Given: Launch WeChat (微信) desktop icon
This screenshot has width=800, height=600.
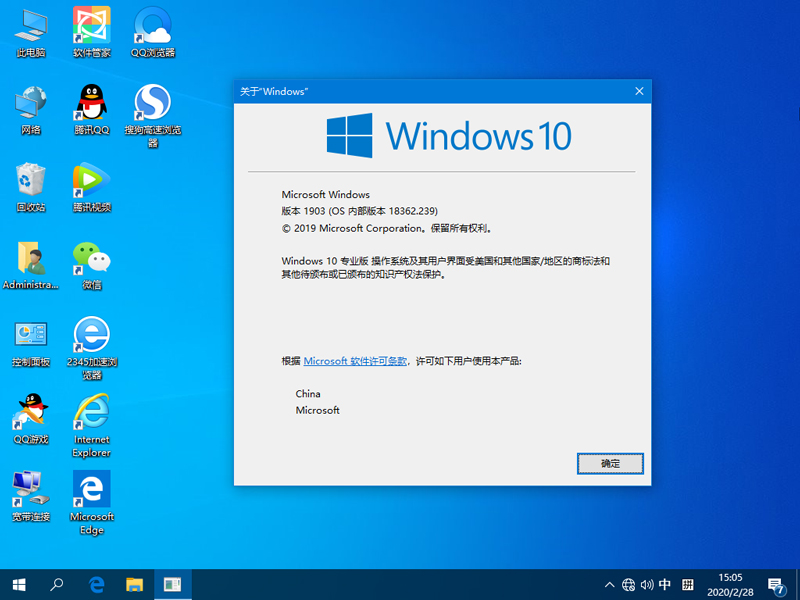Looking at the screenshot, I should click(x=91, y=258).
